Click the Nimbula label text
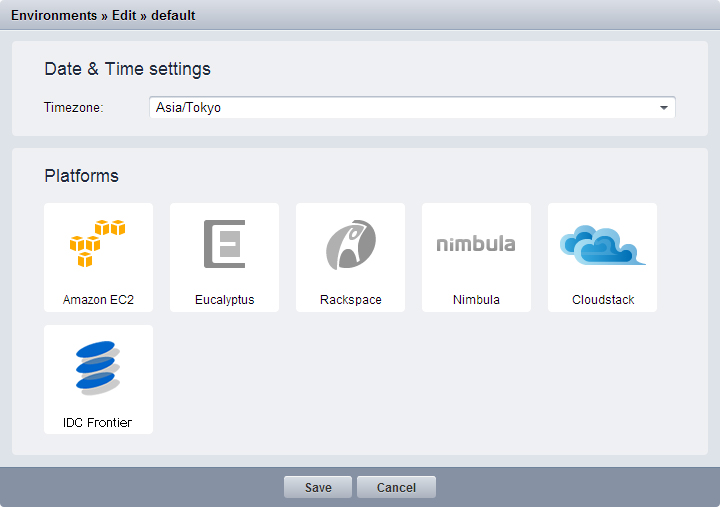 coord(476,300)
